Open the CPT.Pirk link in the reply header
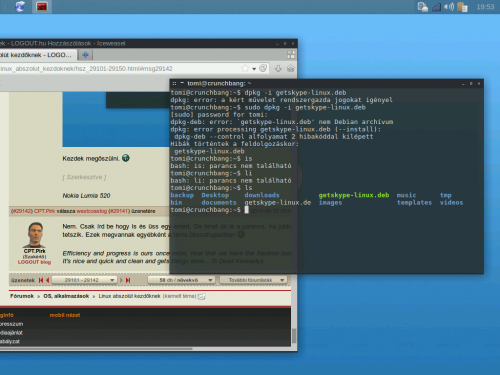500x375 pixels. coord(45,211)
